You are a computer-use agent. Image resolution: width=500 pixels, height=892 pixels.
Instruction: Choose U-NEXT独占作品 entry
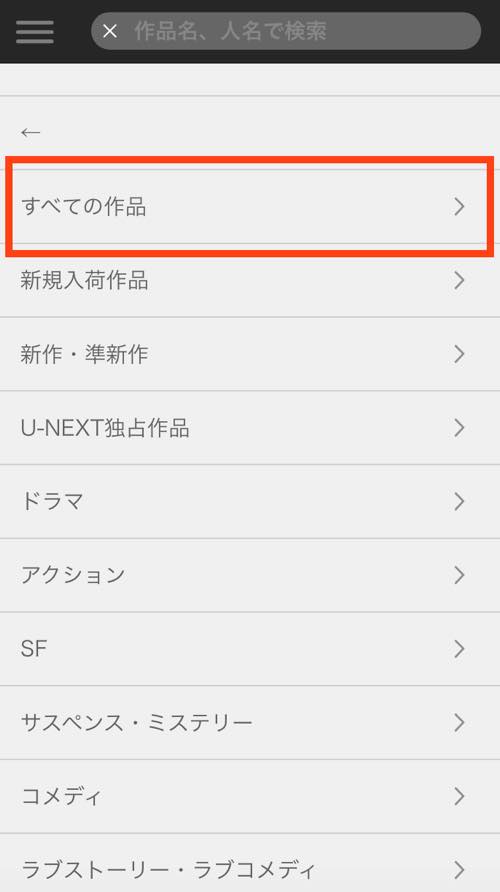point(250,428)
